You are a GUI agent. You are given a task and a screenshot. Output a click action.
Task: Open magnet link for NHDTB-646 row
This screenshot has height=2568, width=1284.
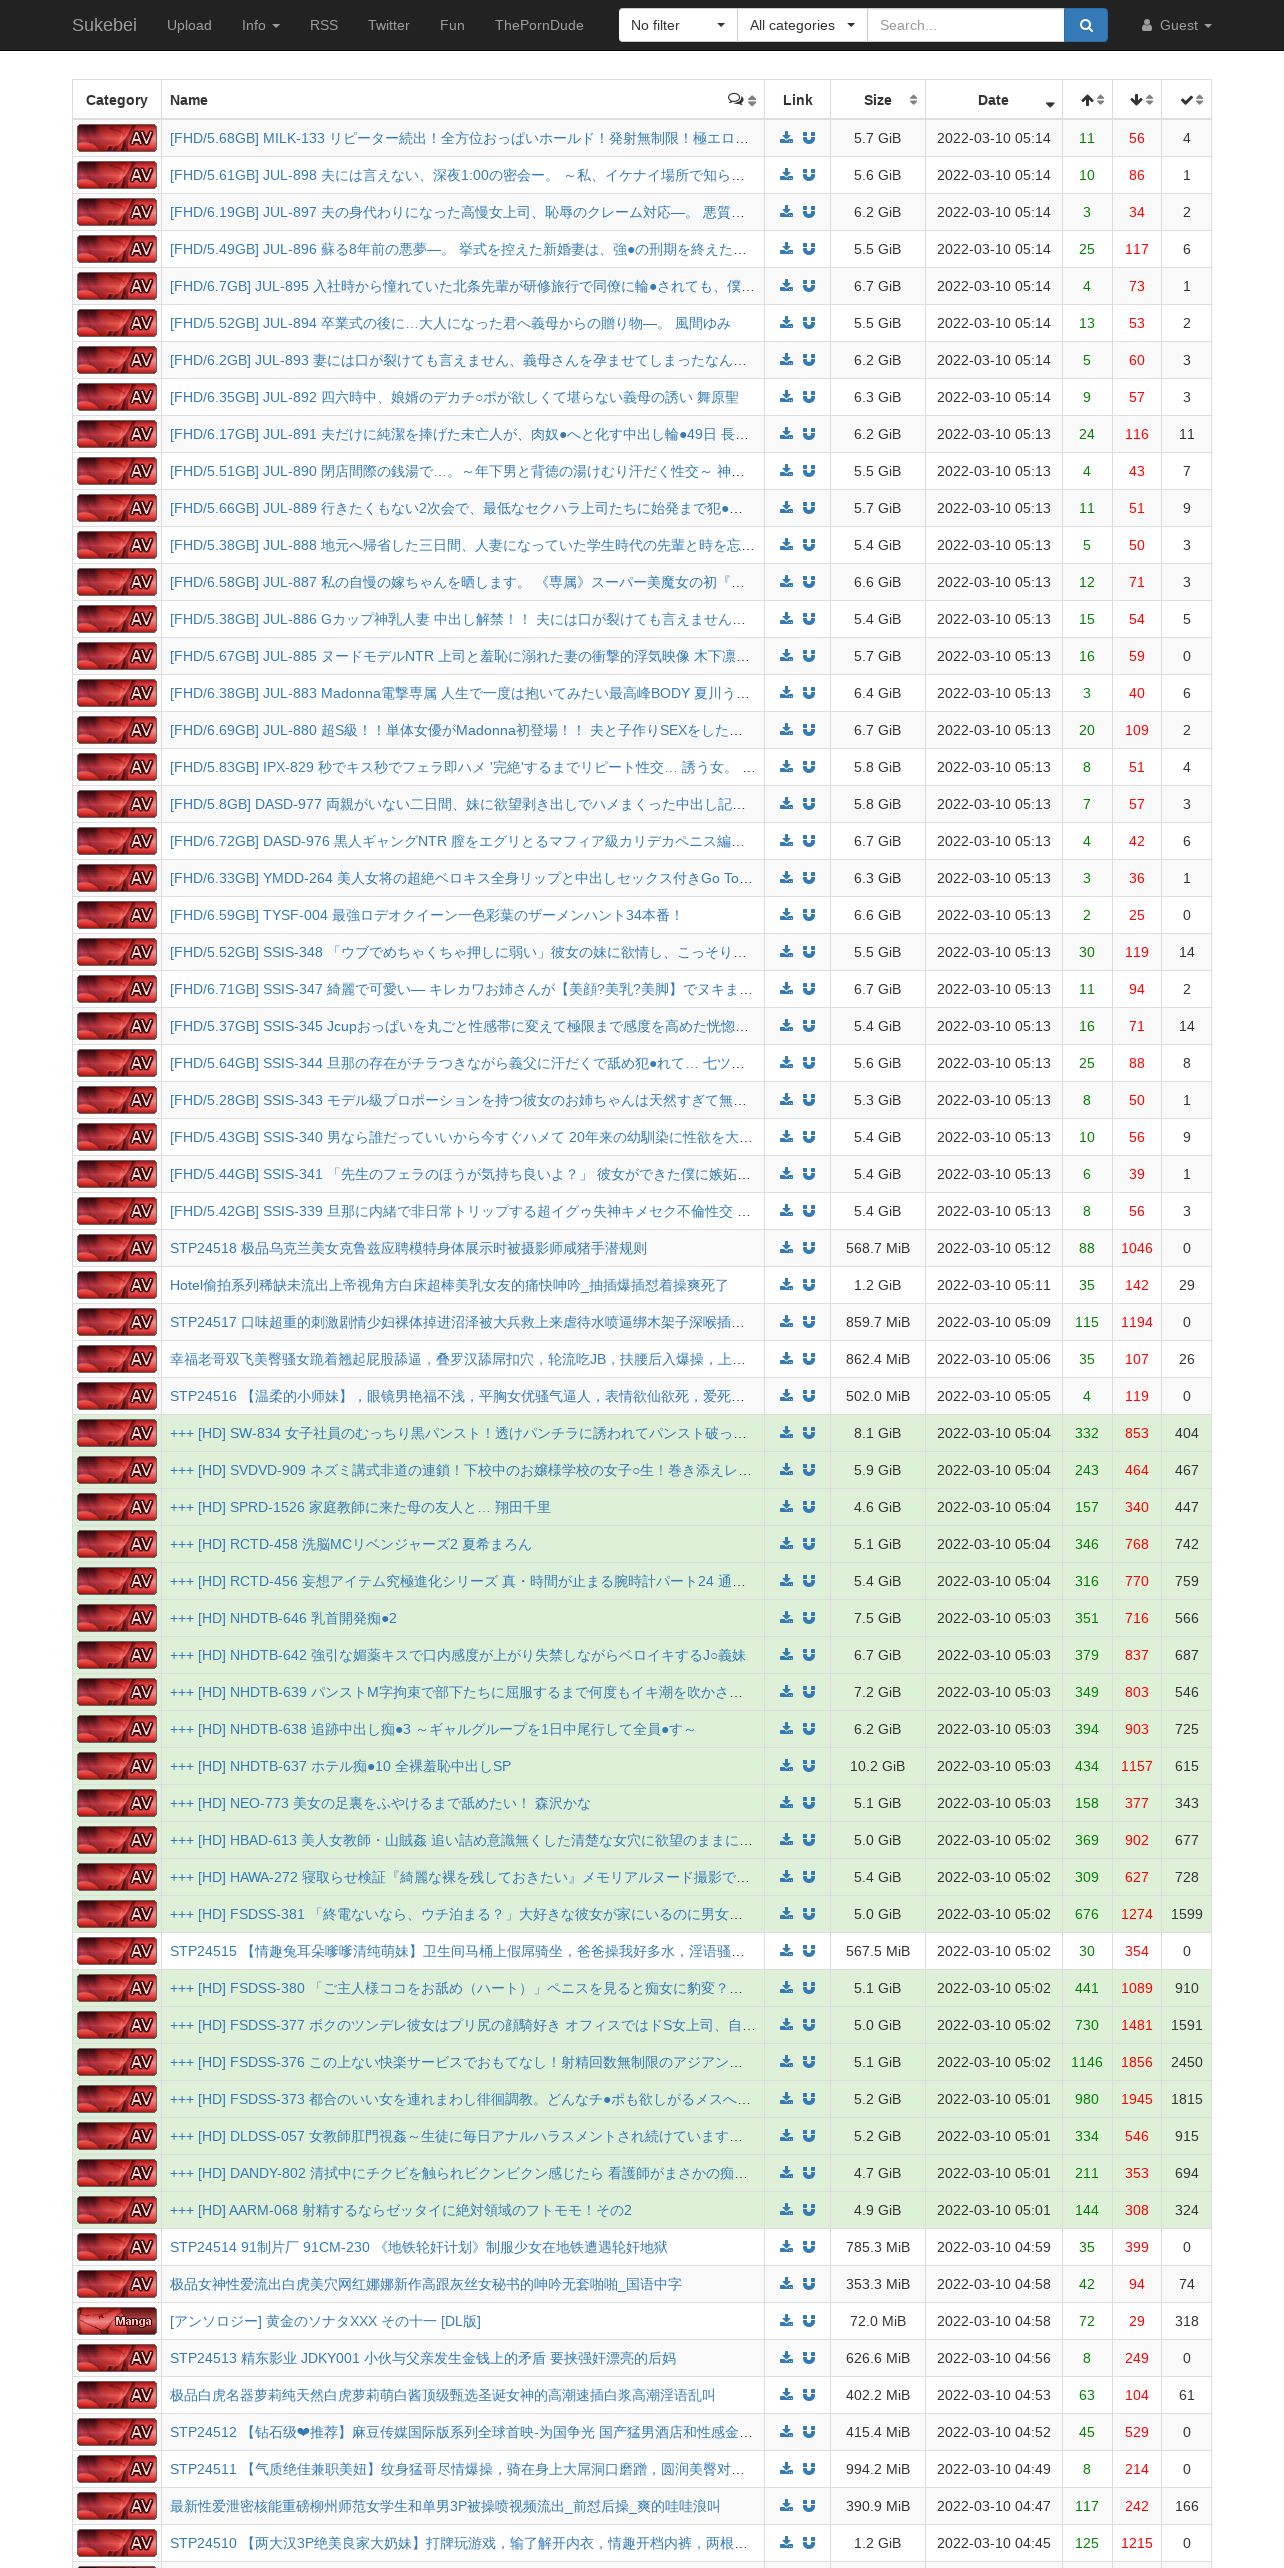pos(809,1618)
